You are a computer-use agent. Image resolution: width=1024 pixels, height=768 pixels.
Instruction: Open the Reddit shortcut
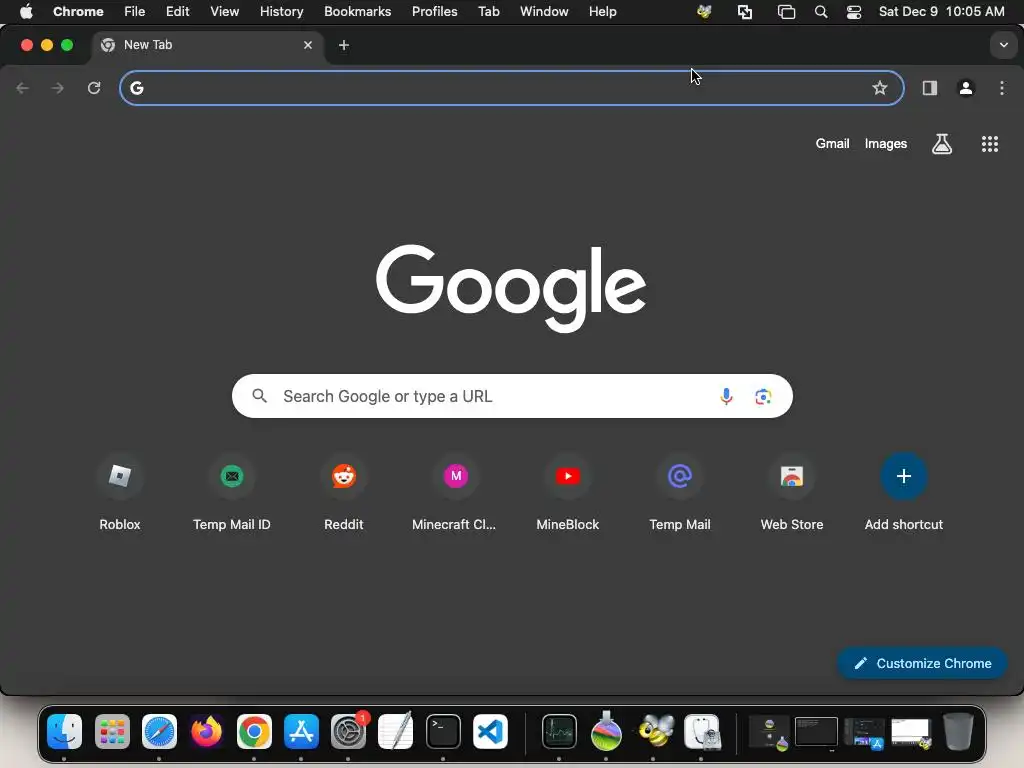click(344, 492)
